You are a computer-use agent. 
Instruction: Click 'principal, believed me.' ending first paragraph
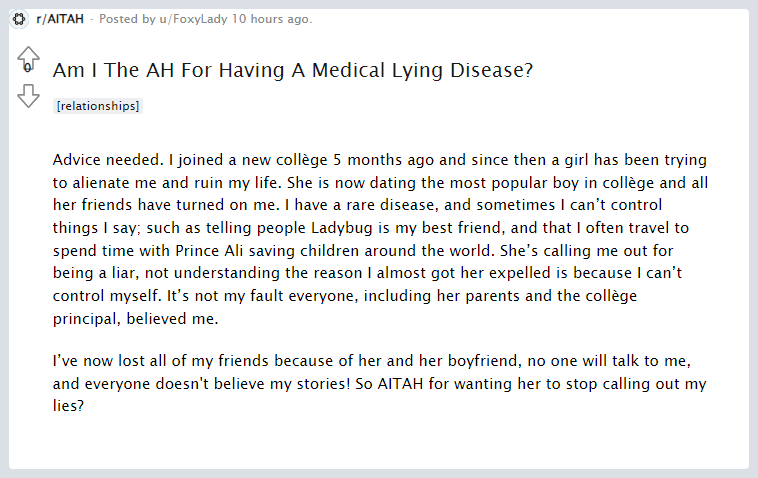point(135,319)
